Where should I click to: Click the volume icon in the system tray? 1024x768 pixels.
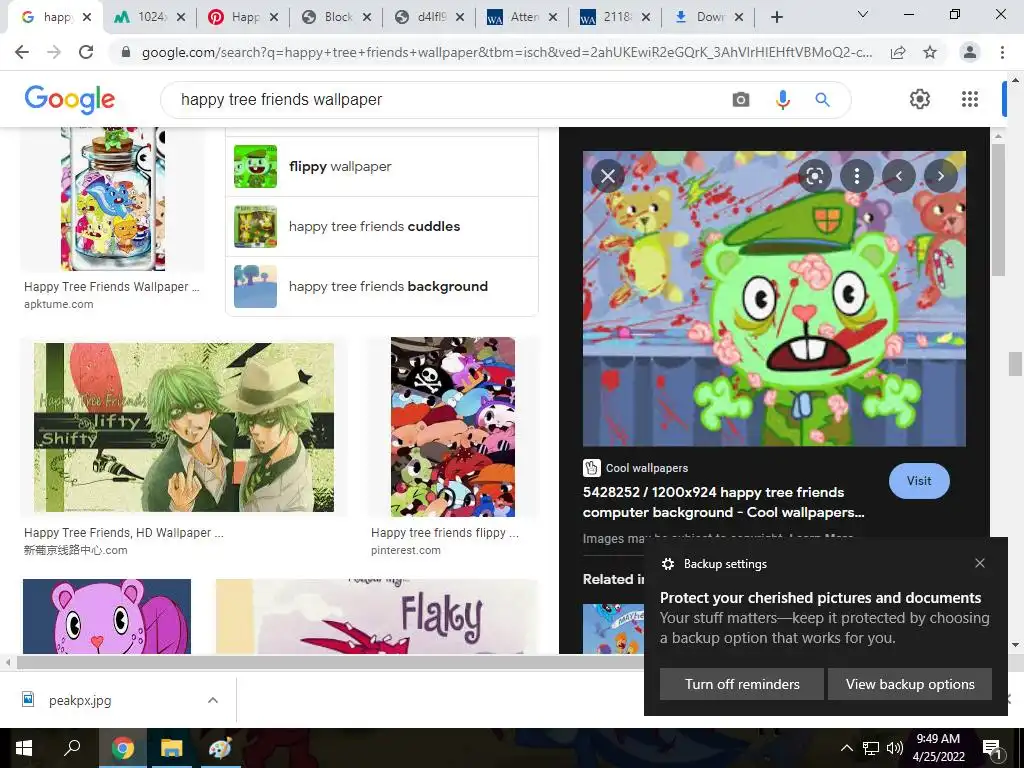pos(894,748)
